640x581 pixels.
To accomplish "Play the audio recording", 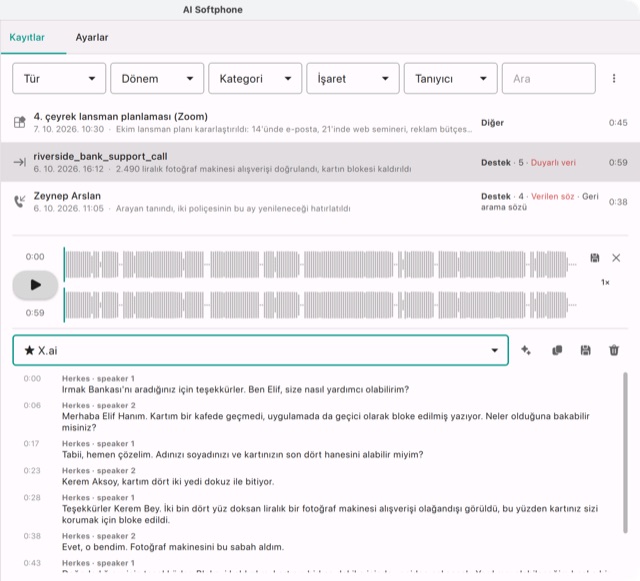I will click(x=35, y=285).
